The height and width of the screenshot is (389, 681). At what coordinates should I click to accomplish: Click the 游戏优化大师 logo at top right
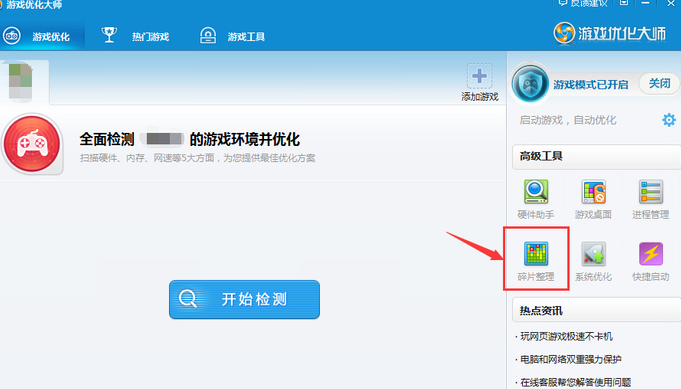tap(610, 33)
